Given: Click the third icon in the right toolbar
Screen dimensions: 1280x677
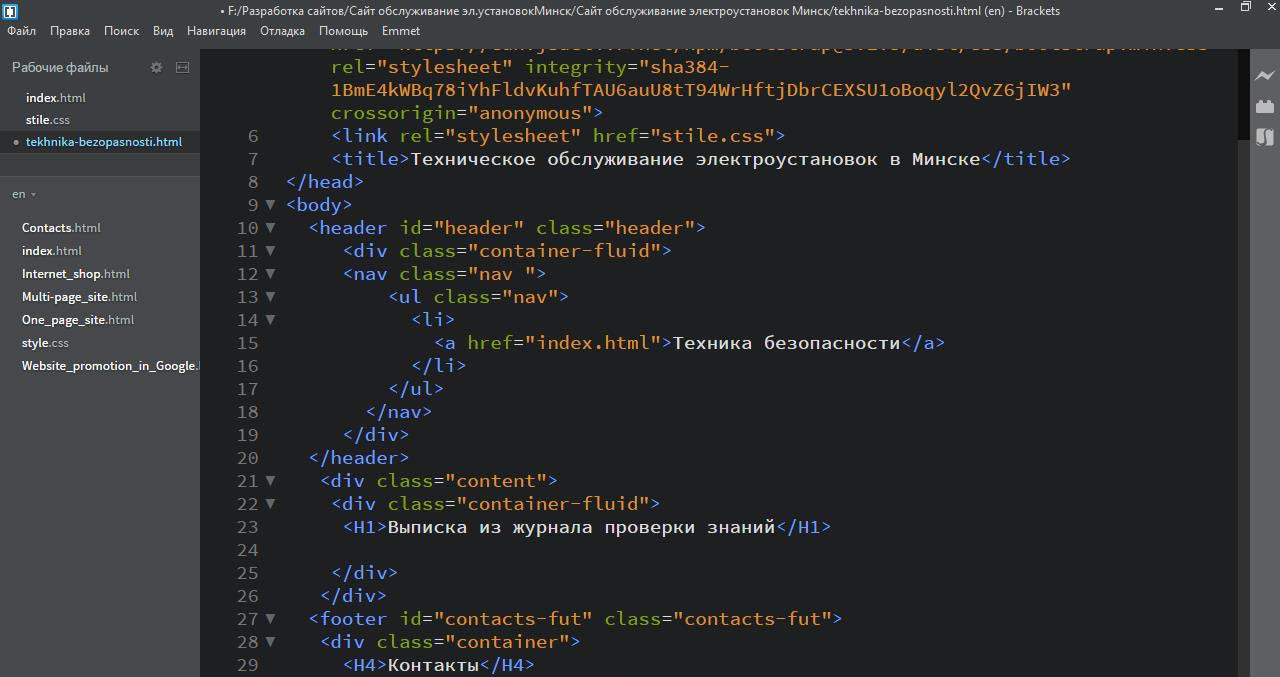Looking at the screenshot, I should 1264,137.
